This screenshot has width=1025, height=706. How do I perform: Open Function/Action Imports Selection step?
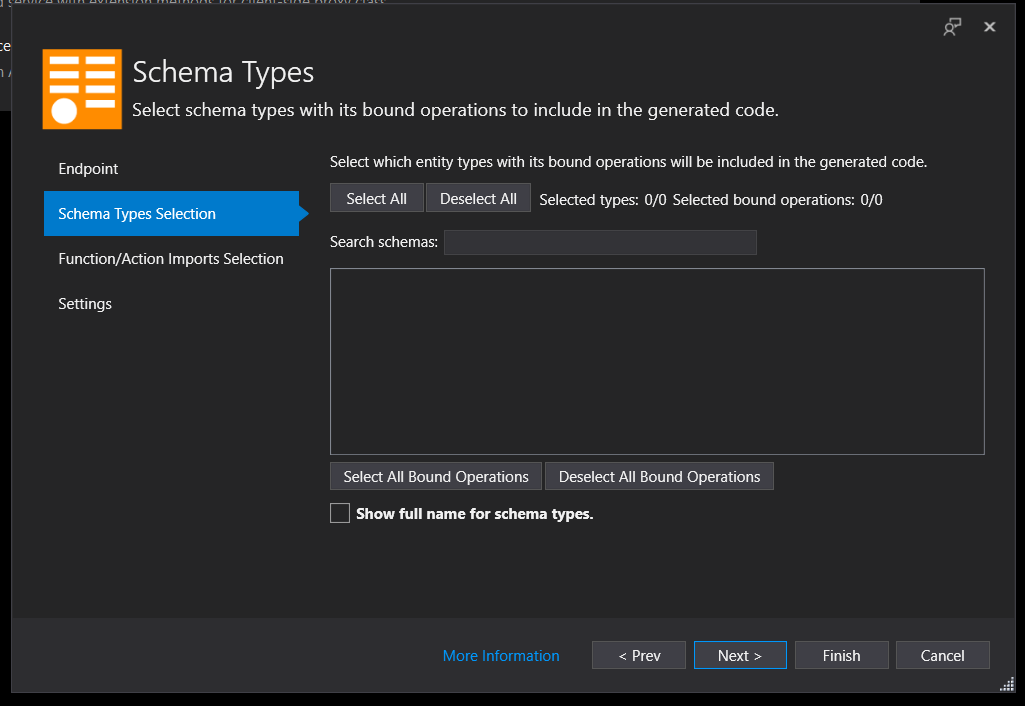point(171,259)
